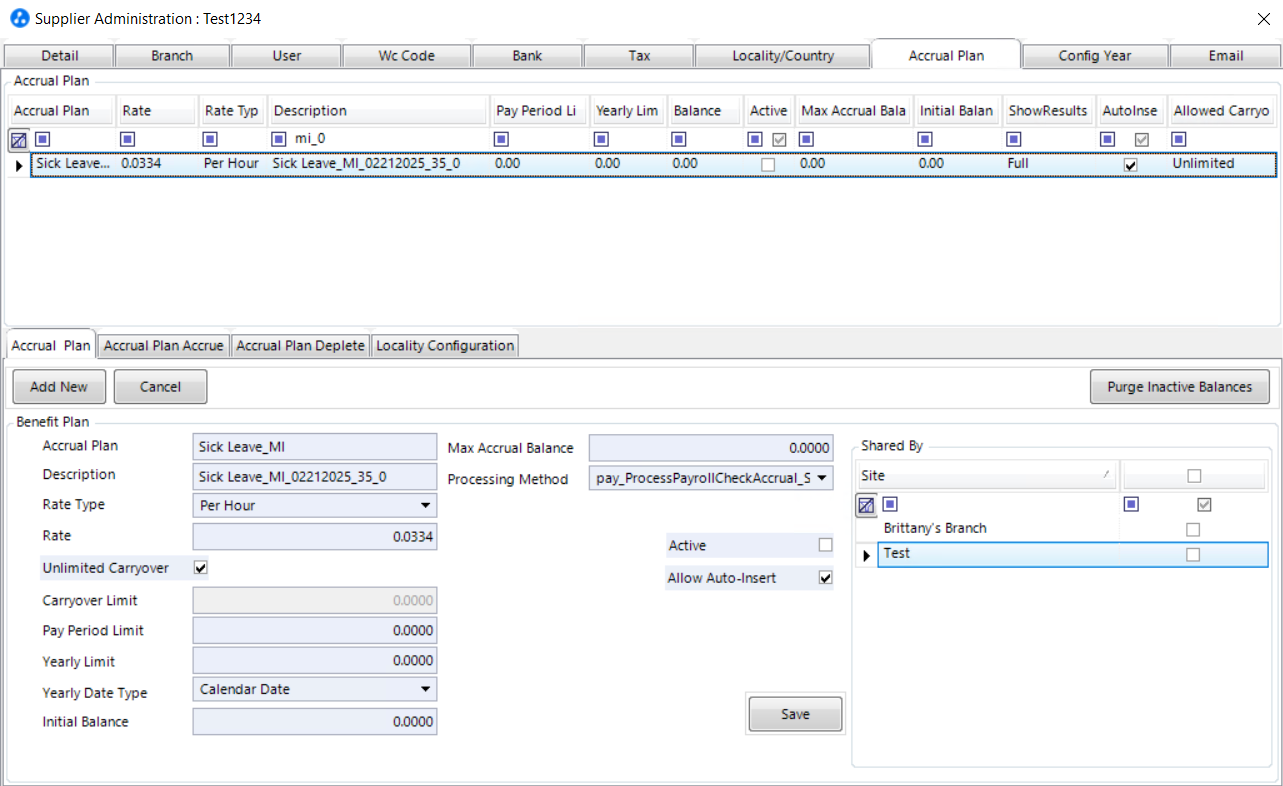Click the Description input field in Benefit Plan
1283x786 pixels.
coord(314,476)
